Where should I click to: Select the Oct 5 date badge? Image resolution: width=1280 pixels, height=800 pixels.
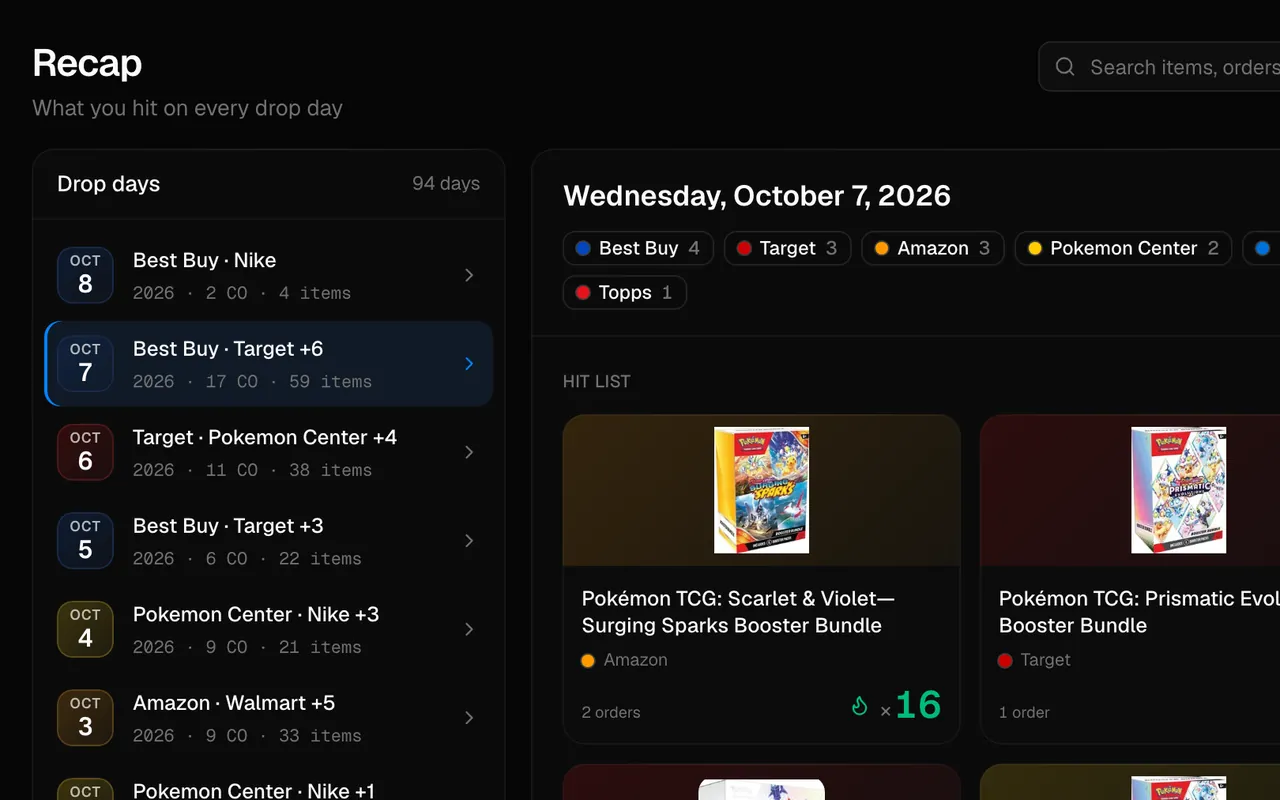point(85,541)
